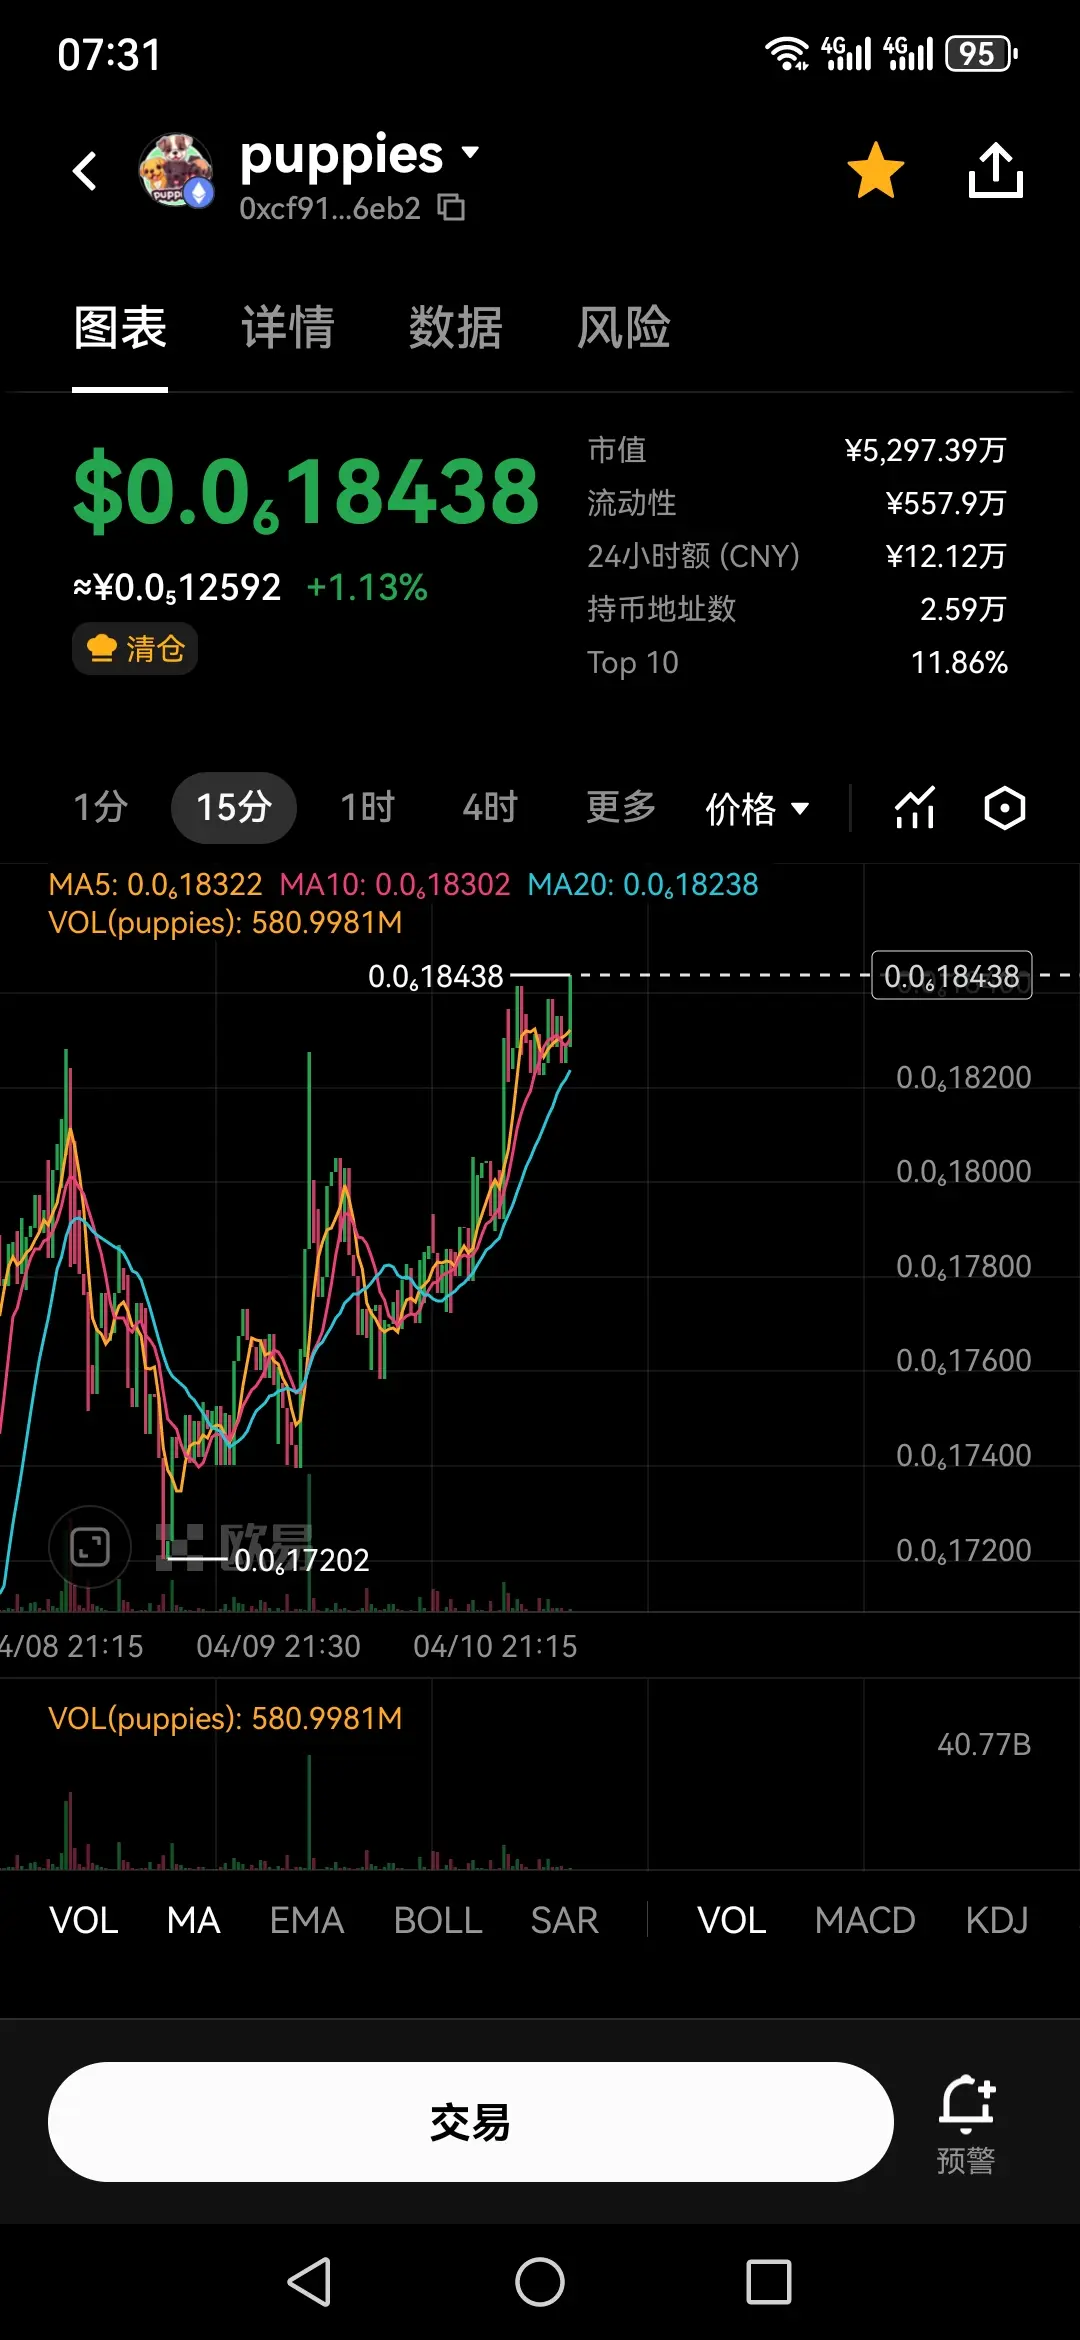Image resolution: width=1080 pixels, height=2340 pixels.
Task: Tap the back arrow icon
Action: pyautogui.click(x=85, y=171)
